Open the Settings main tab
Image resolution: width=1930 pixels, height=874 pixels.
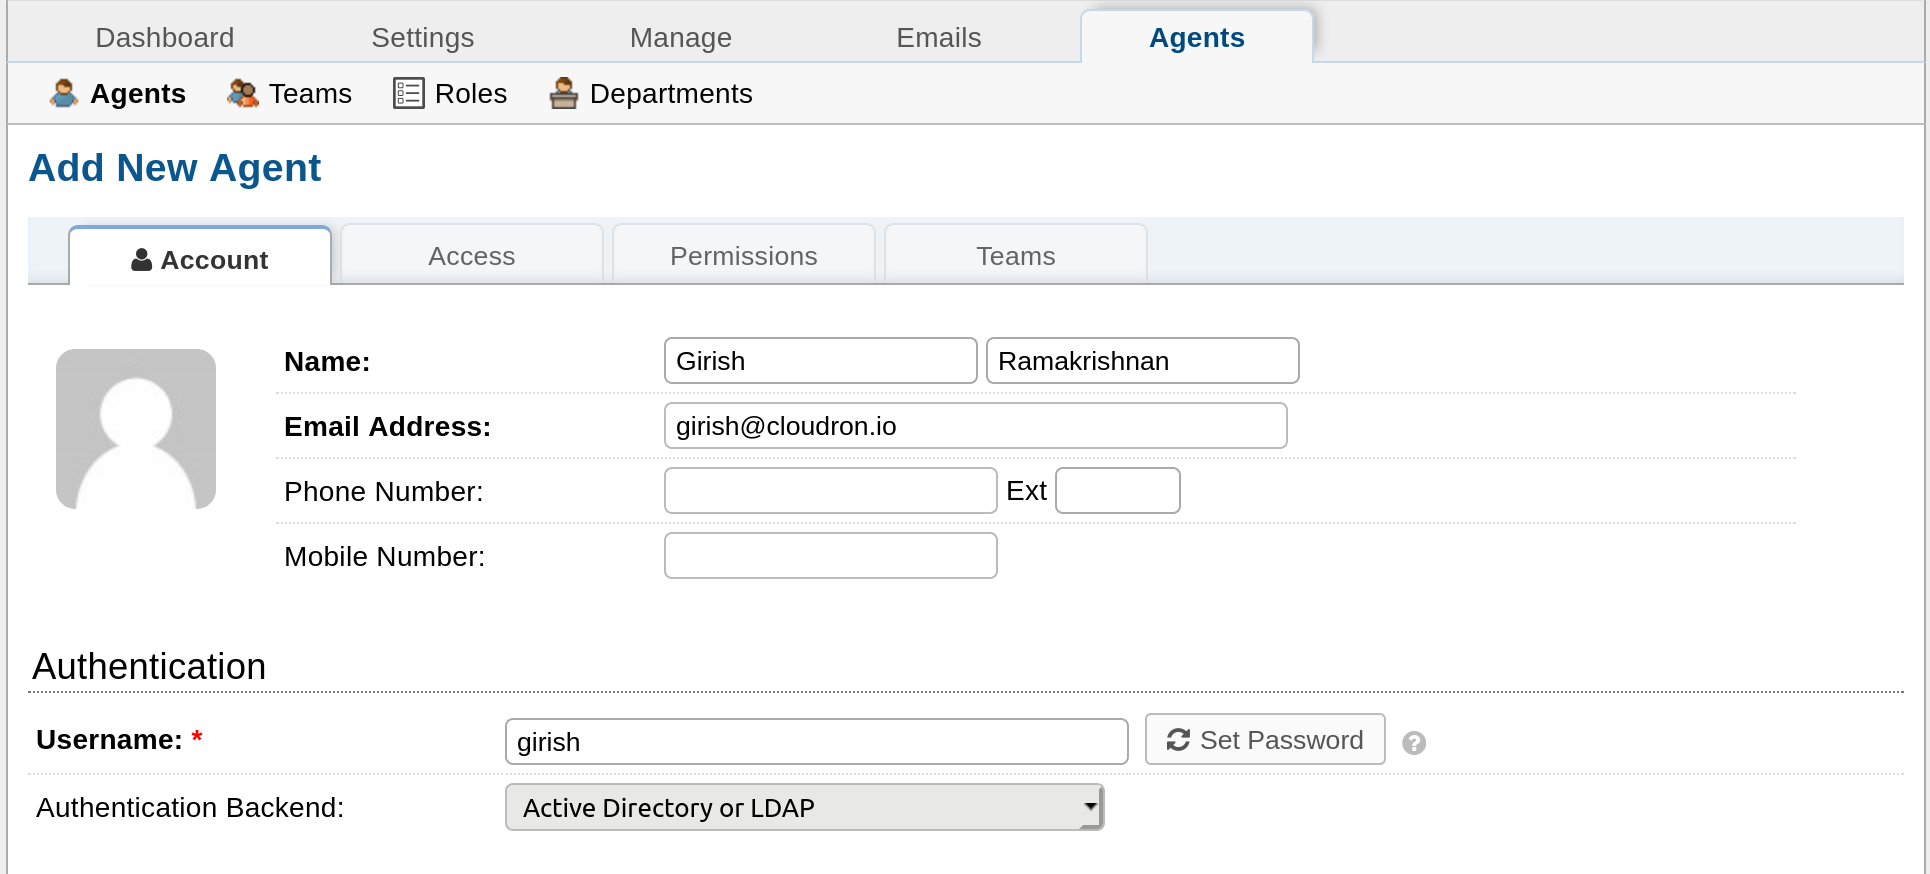click(422, 38)
